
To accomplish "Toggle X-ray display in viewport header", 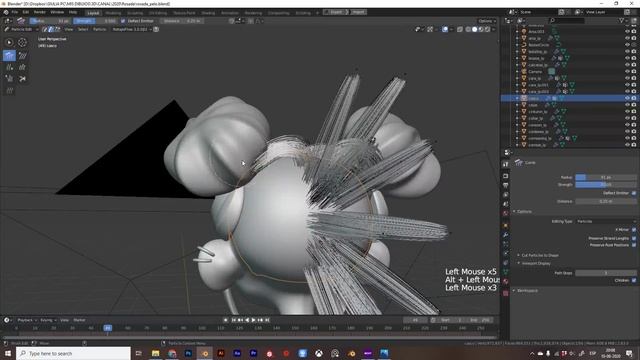I will [460, 29].
